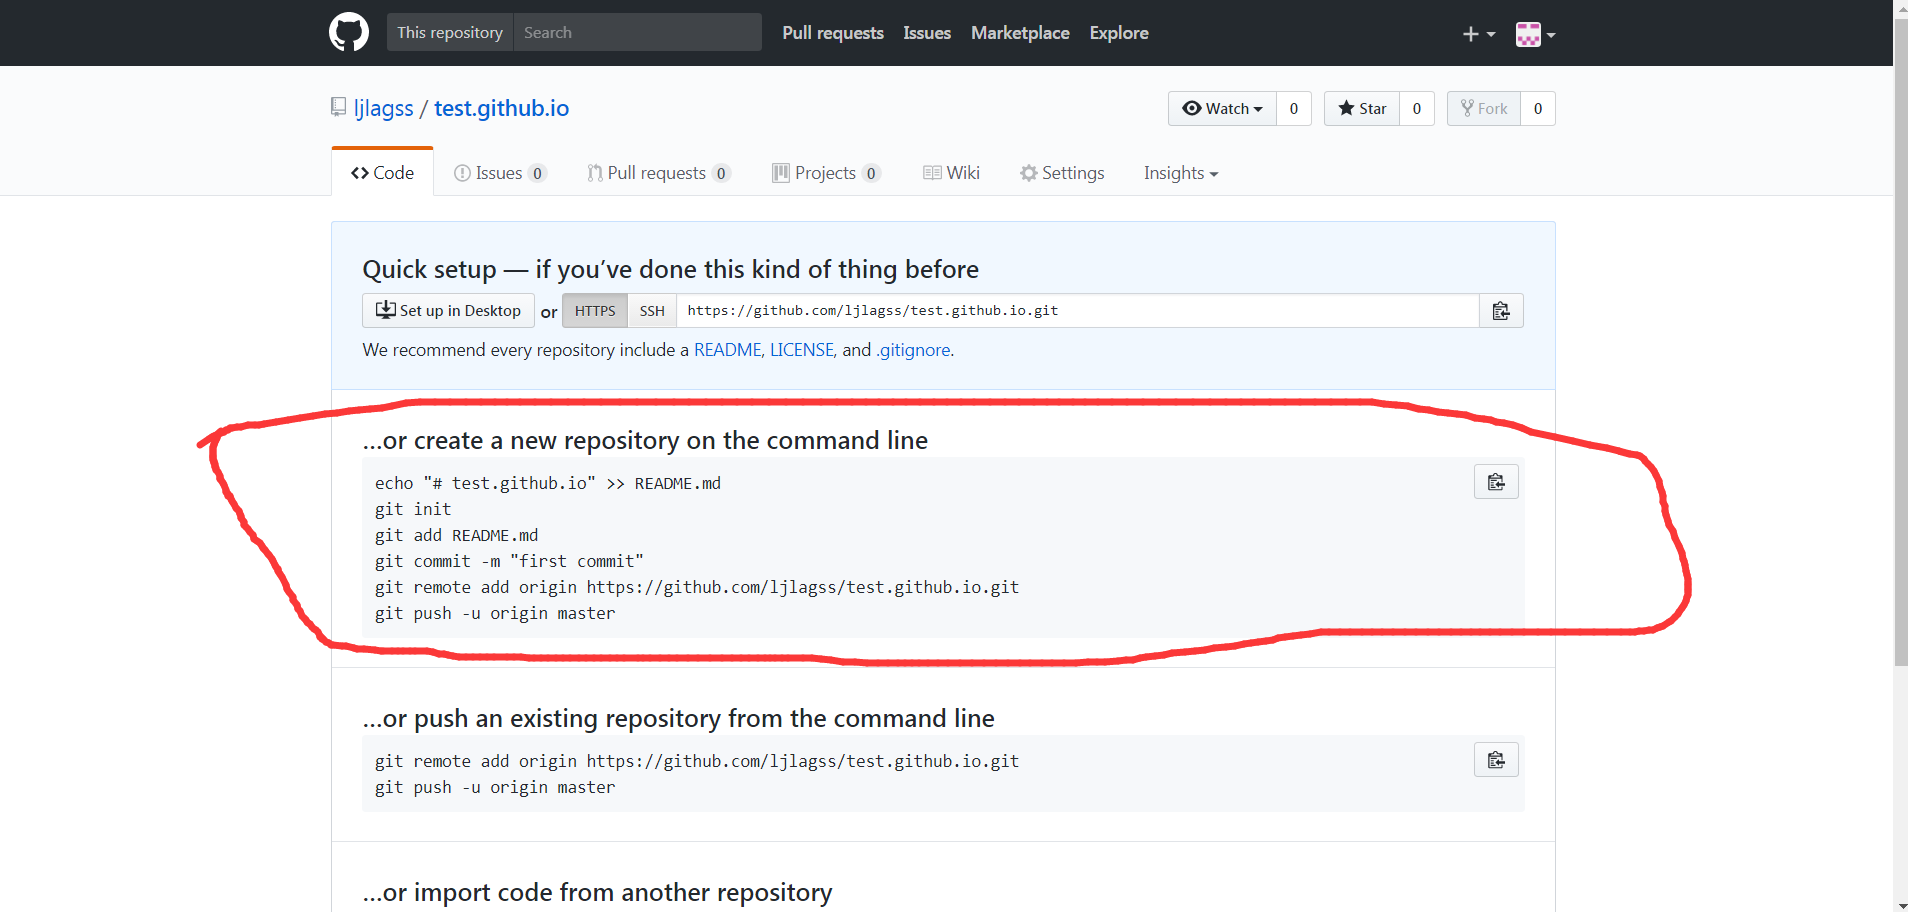Open the test.github.io repository link
This screenshot has width=1908, height=912.
(x=501, y=108)
